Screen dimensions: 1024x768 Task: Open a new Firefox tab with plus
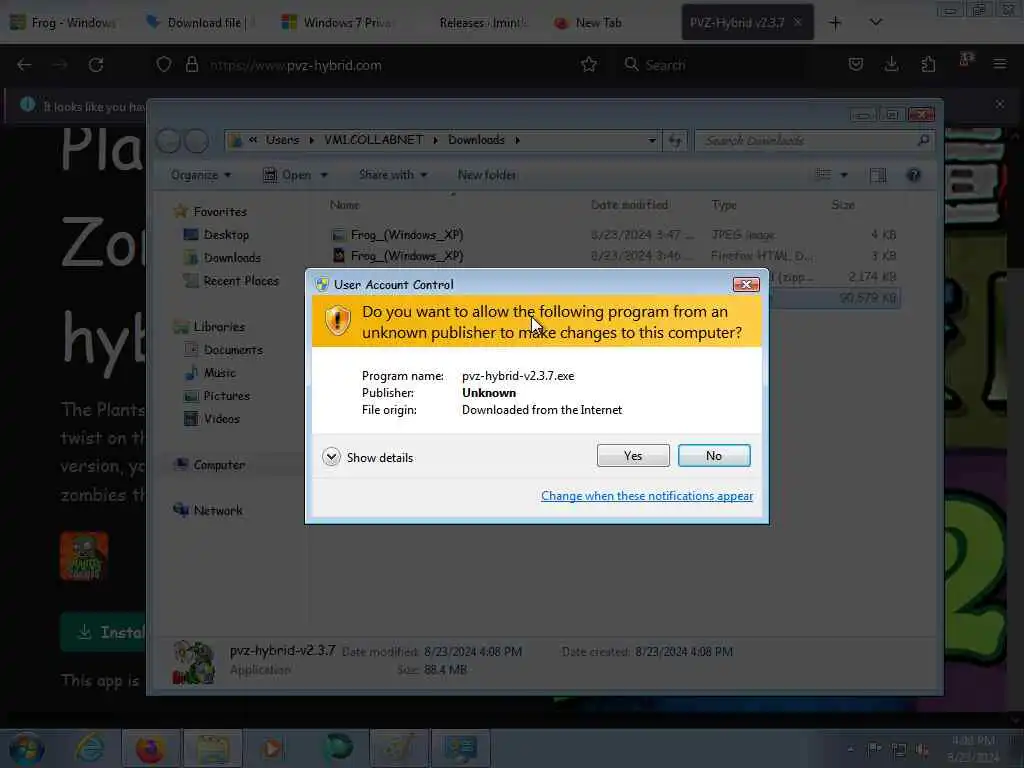(835, 23)
